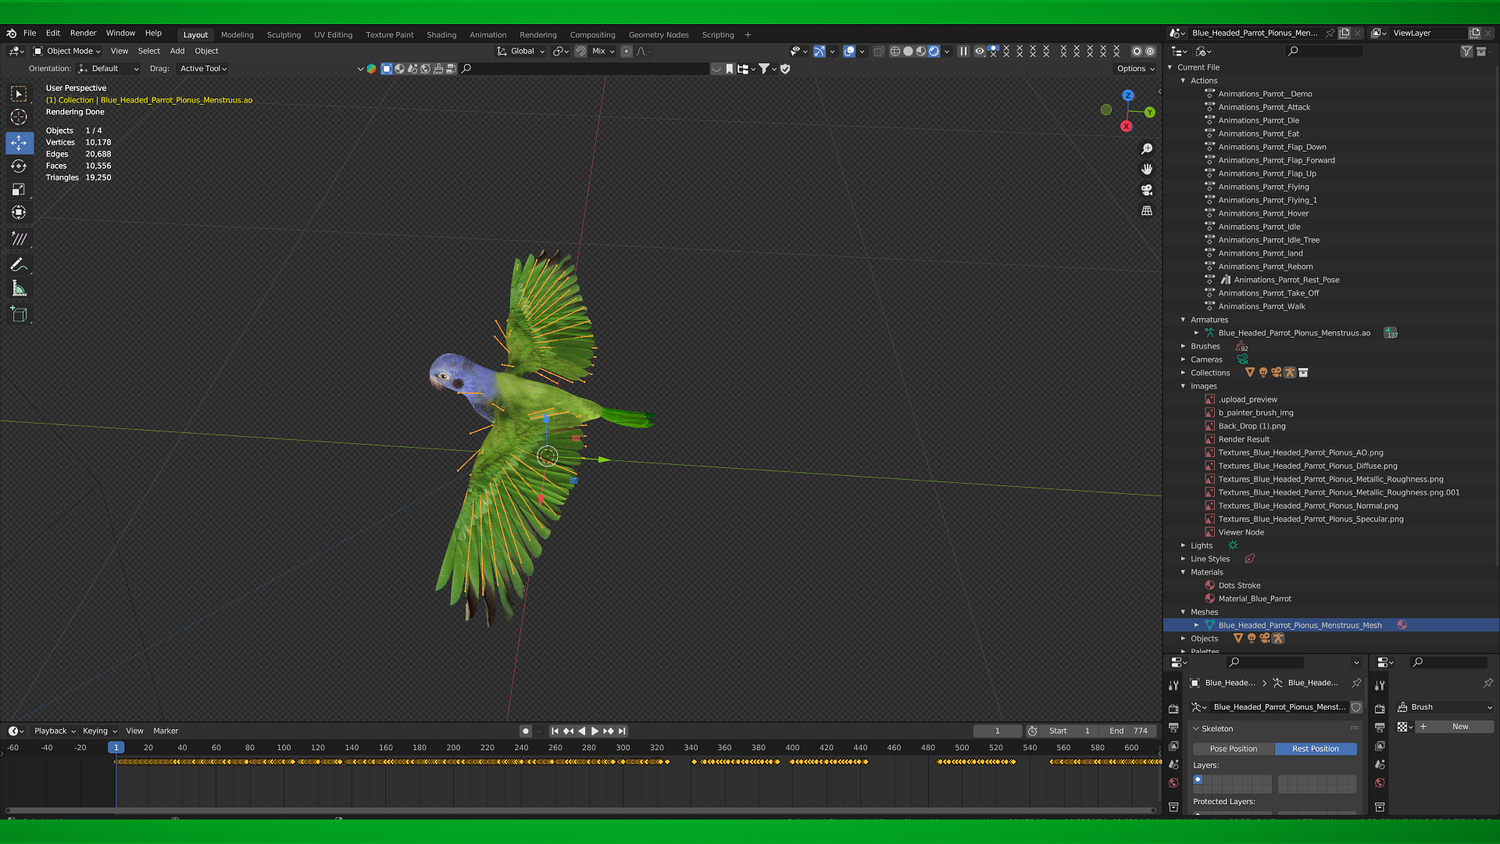Image resolution: width=1500 pixels, height=844 pixels.
Task: Open the Drag Active Tool dropdown
Action: [203, 69]
